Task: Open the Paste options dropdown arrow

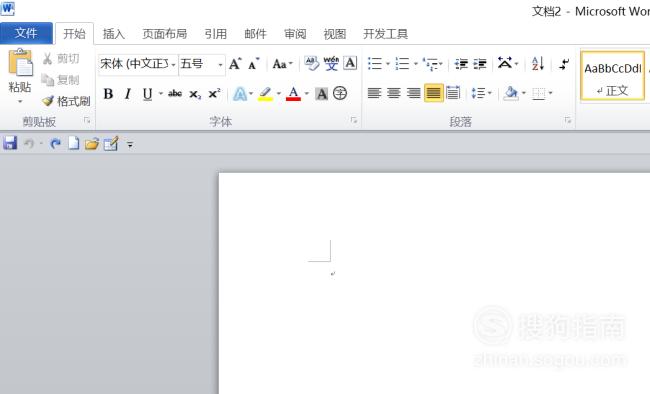Action: click(20, 102)
